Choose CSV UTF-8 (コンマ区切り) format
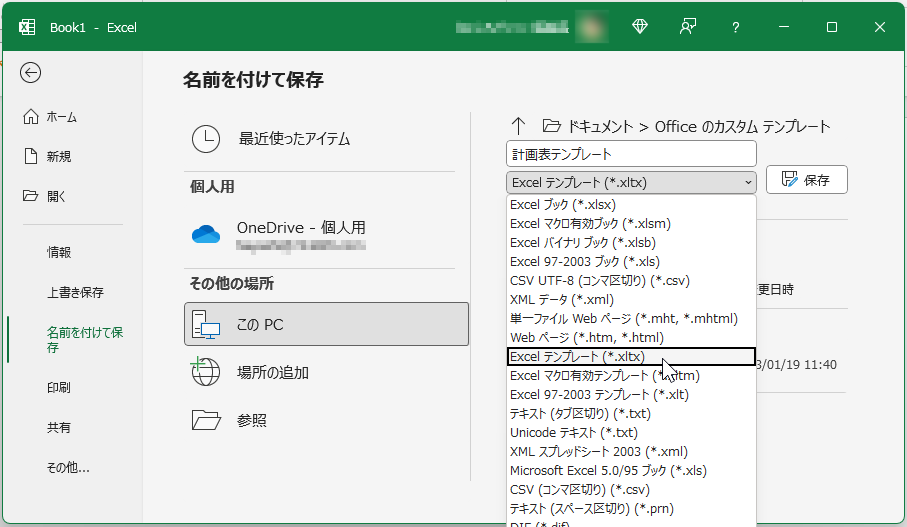The height and width of the screenshot is (527, 907). 631,281
